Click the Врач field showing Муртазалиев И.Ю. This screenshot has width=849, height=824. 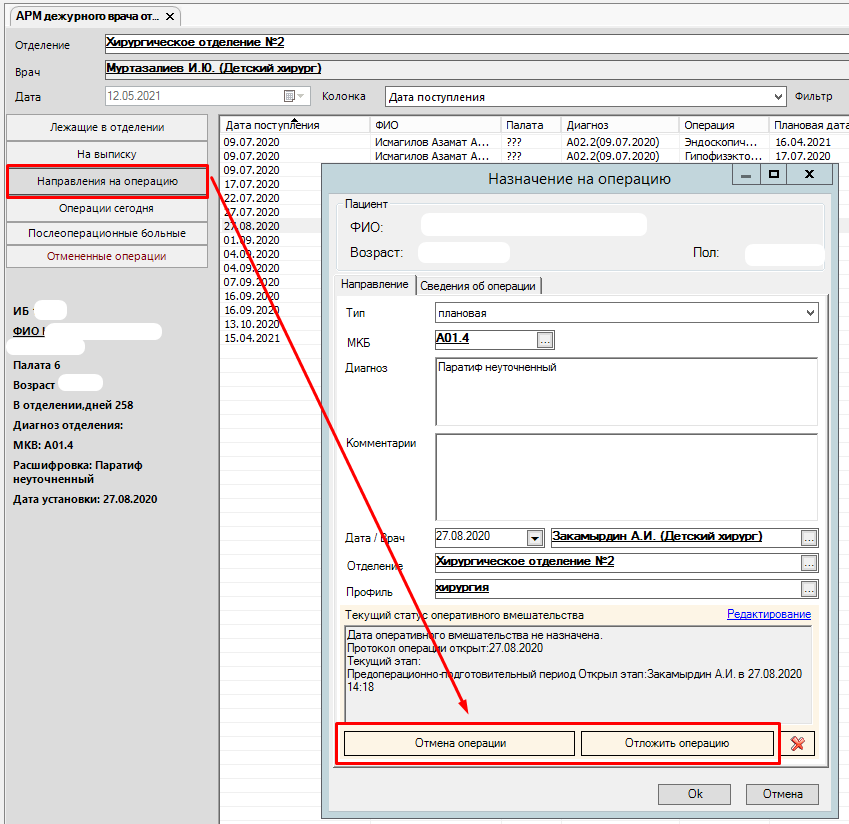[x=476, y=69]
